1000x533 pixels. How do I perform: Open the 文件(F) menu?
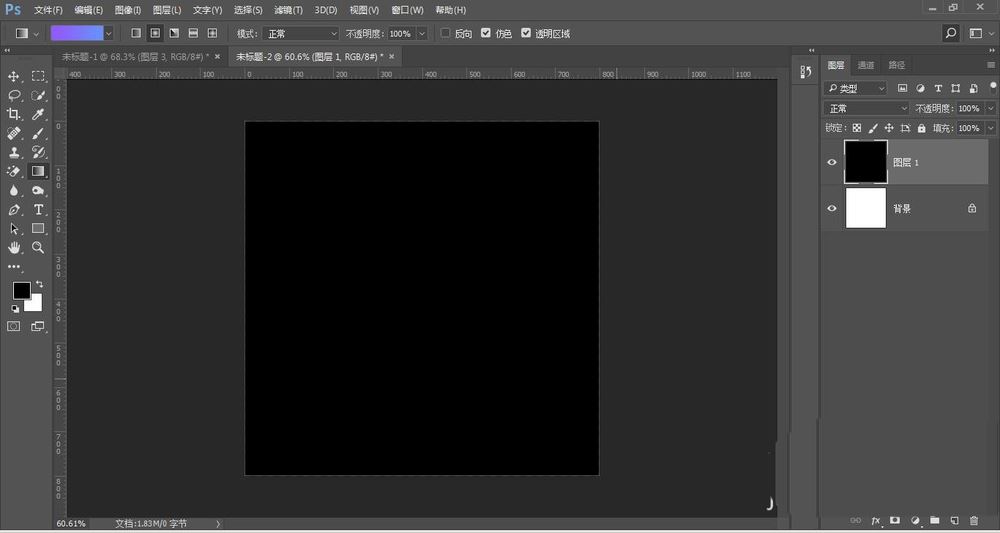click(48, 10)
